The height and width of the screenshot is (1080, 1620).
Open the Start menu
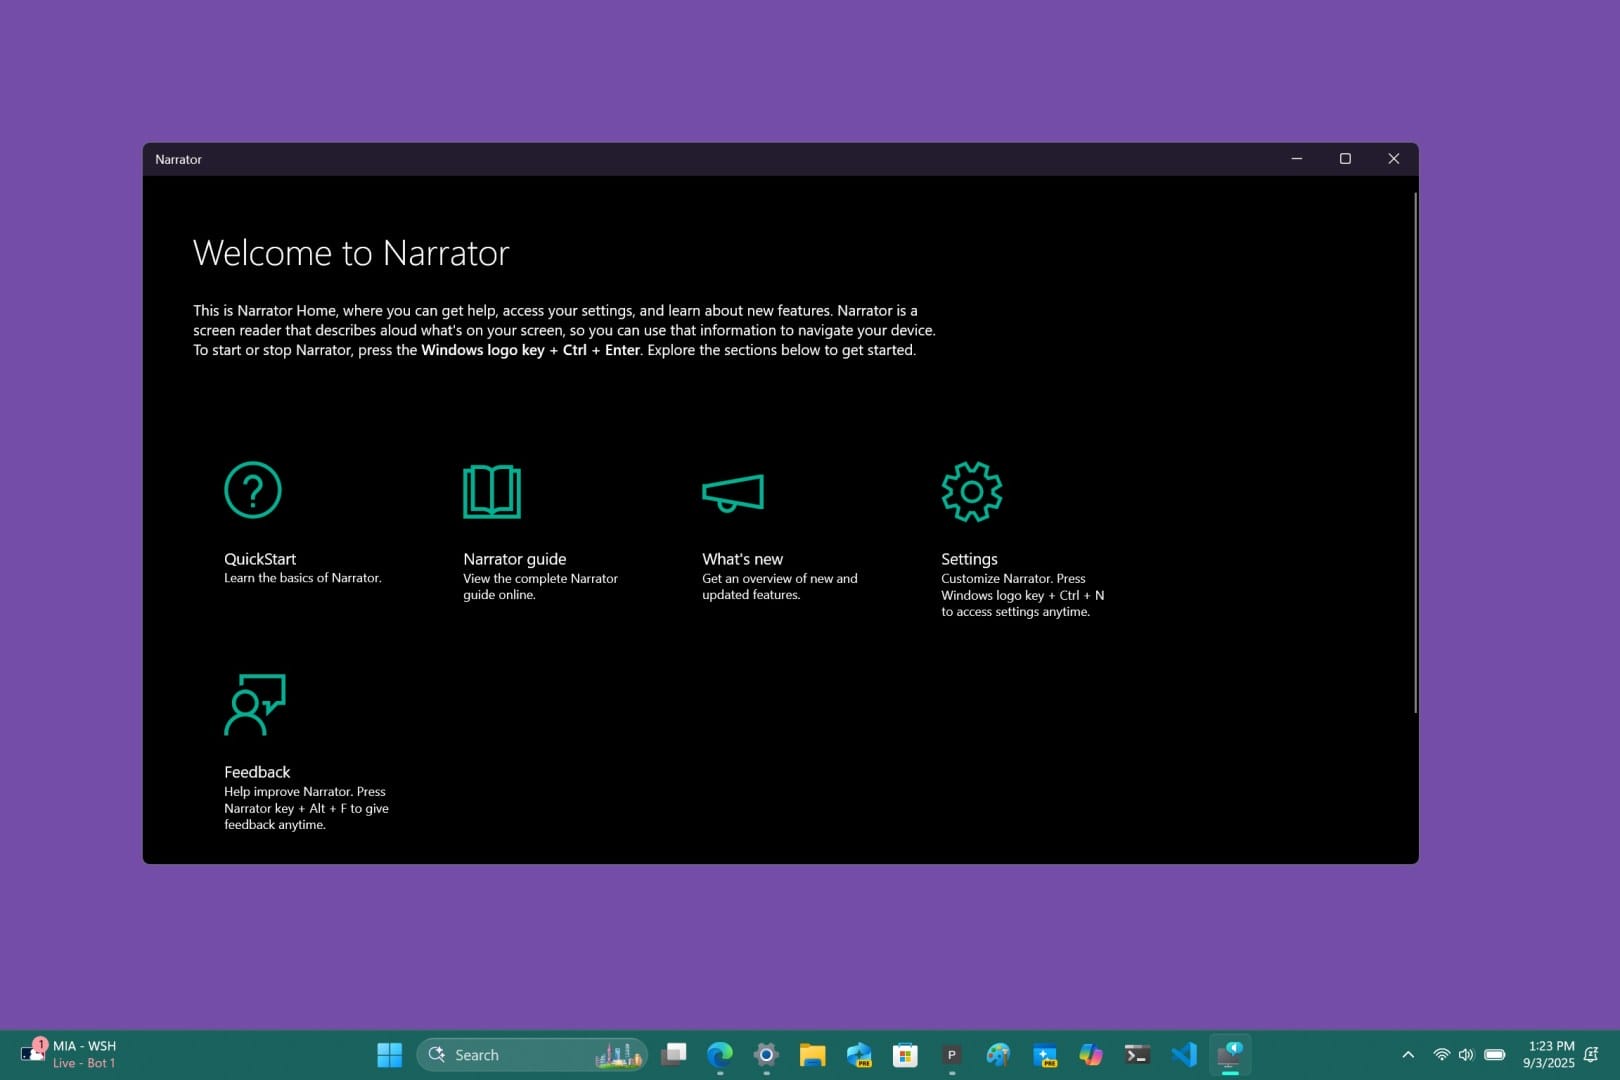[x=389, y=1054]
